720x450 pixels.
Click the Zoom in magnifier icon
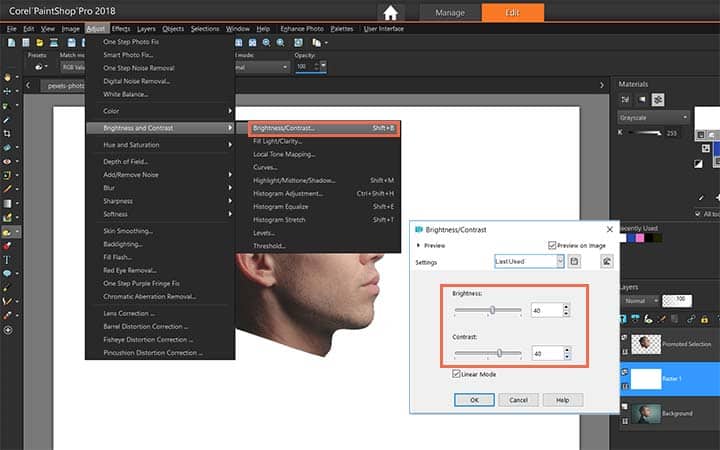tap(281, 43)
